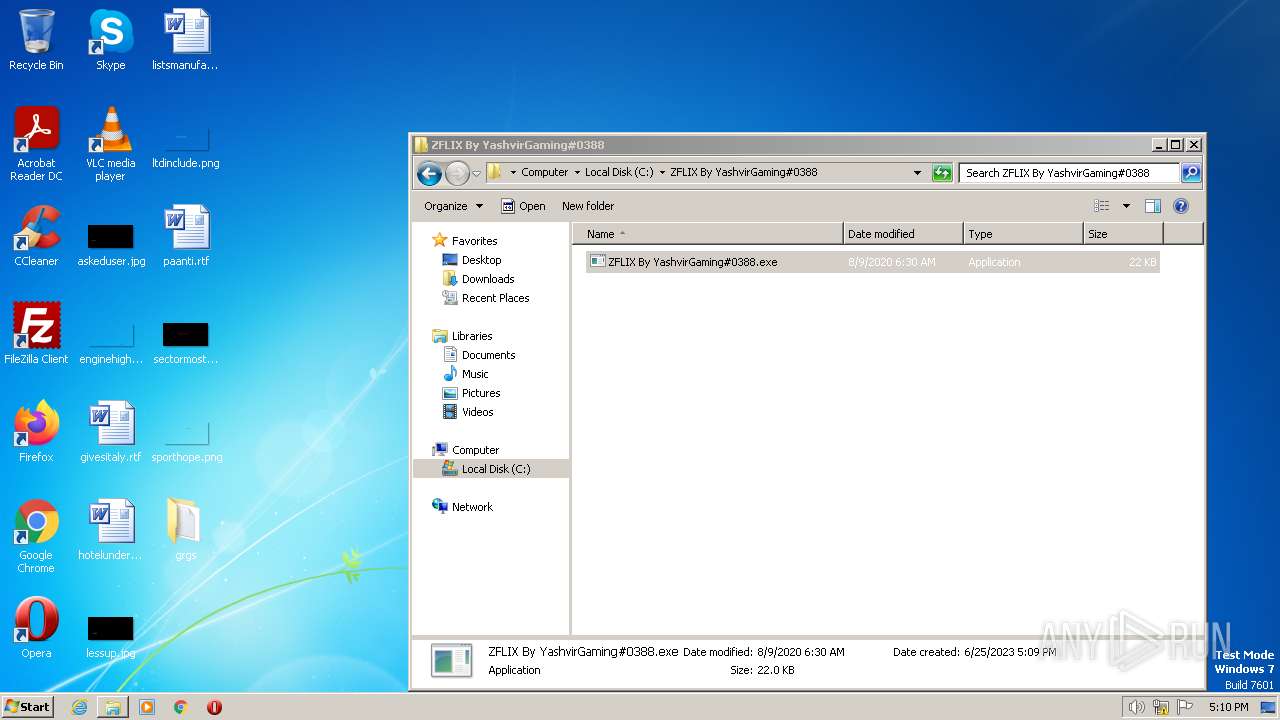
Task: Open the Videos library
Action: (468, 412)
